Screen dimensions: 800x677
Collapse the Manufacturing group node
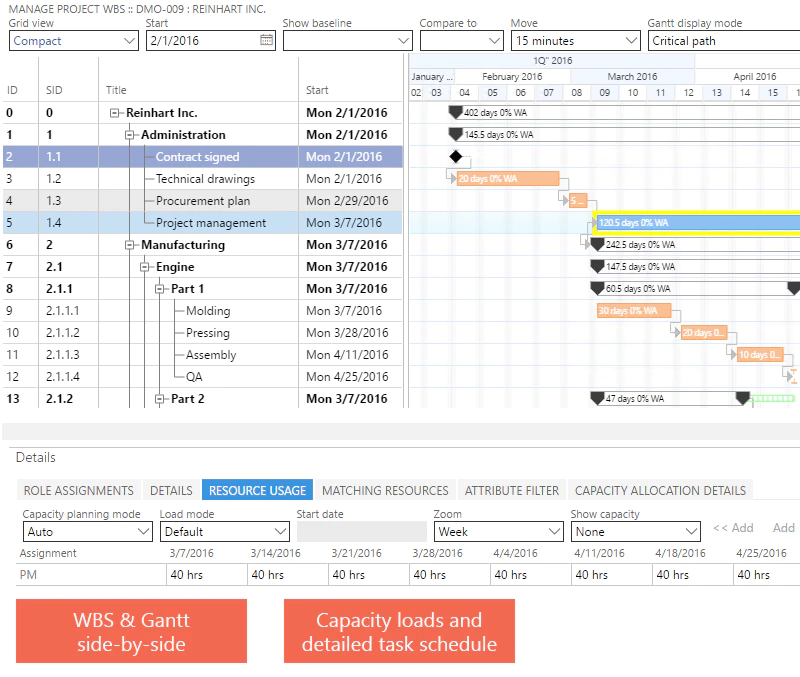click(x=130, y=245)
